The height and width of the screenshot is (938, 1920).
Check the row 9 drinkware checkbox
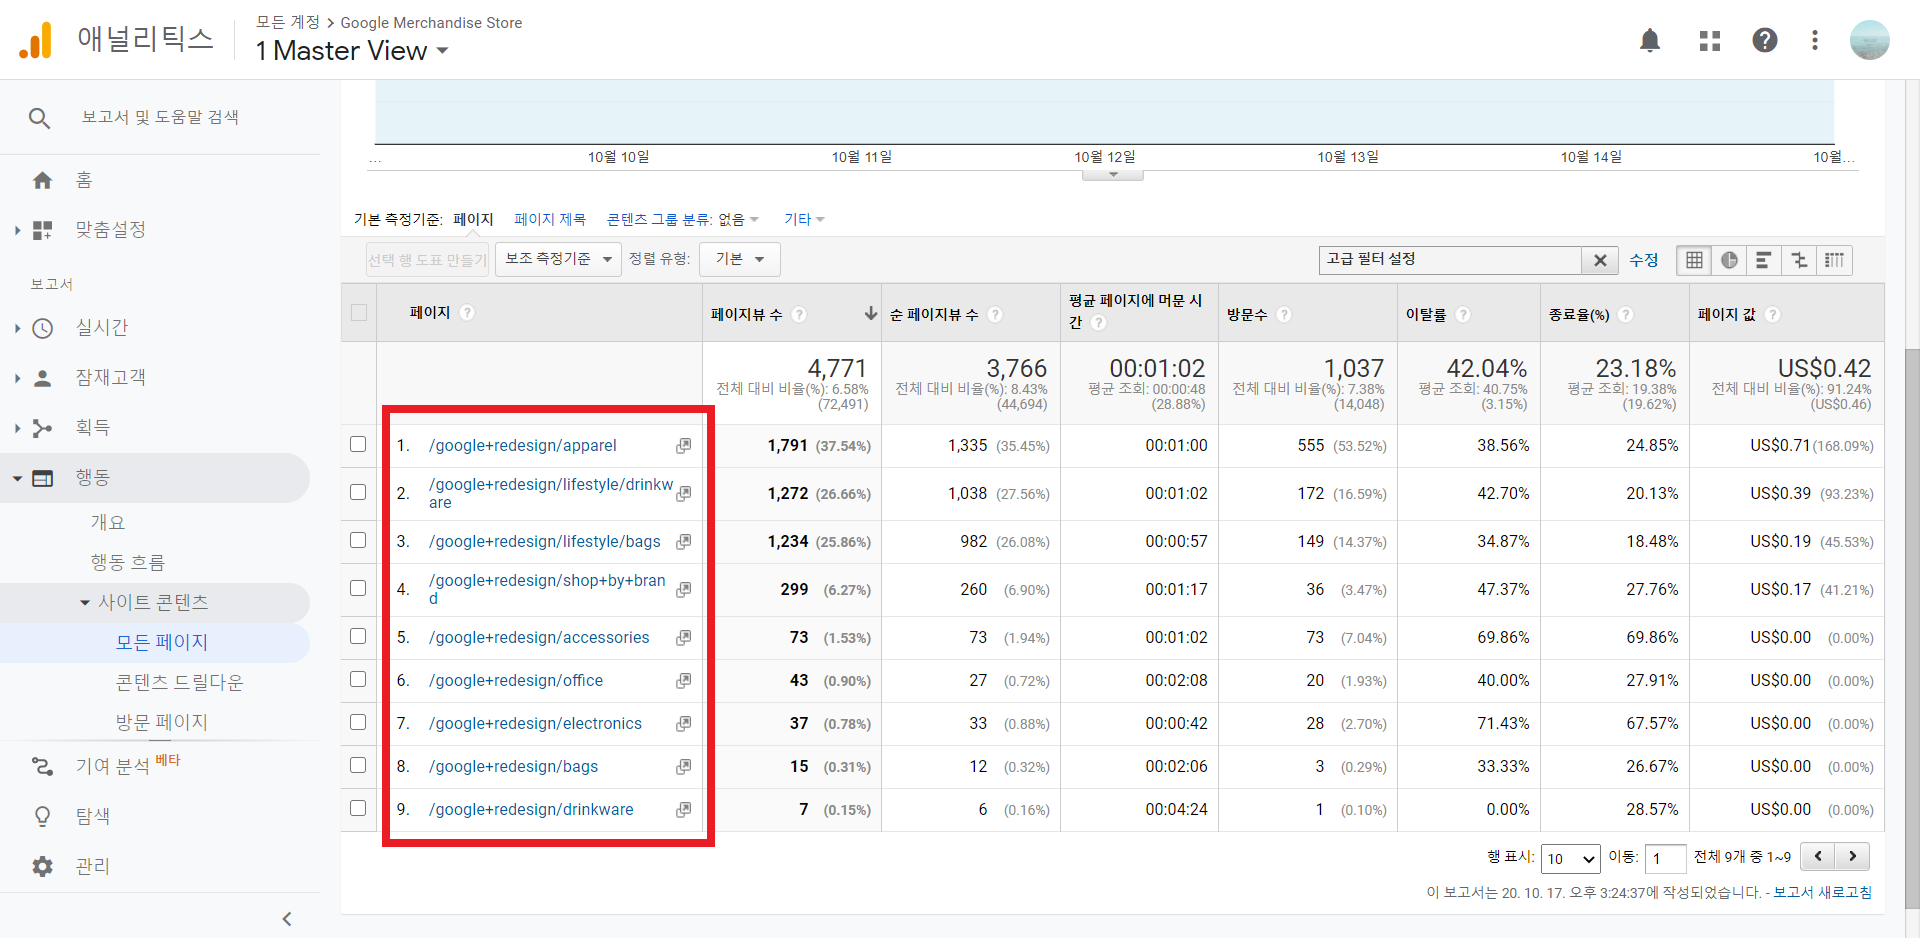point(358,808)
